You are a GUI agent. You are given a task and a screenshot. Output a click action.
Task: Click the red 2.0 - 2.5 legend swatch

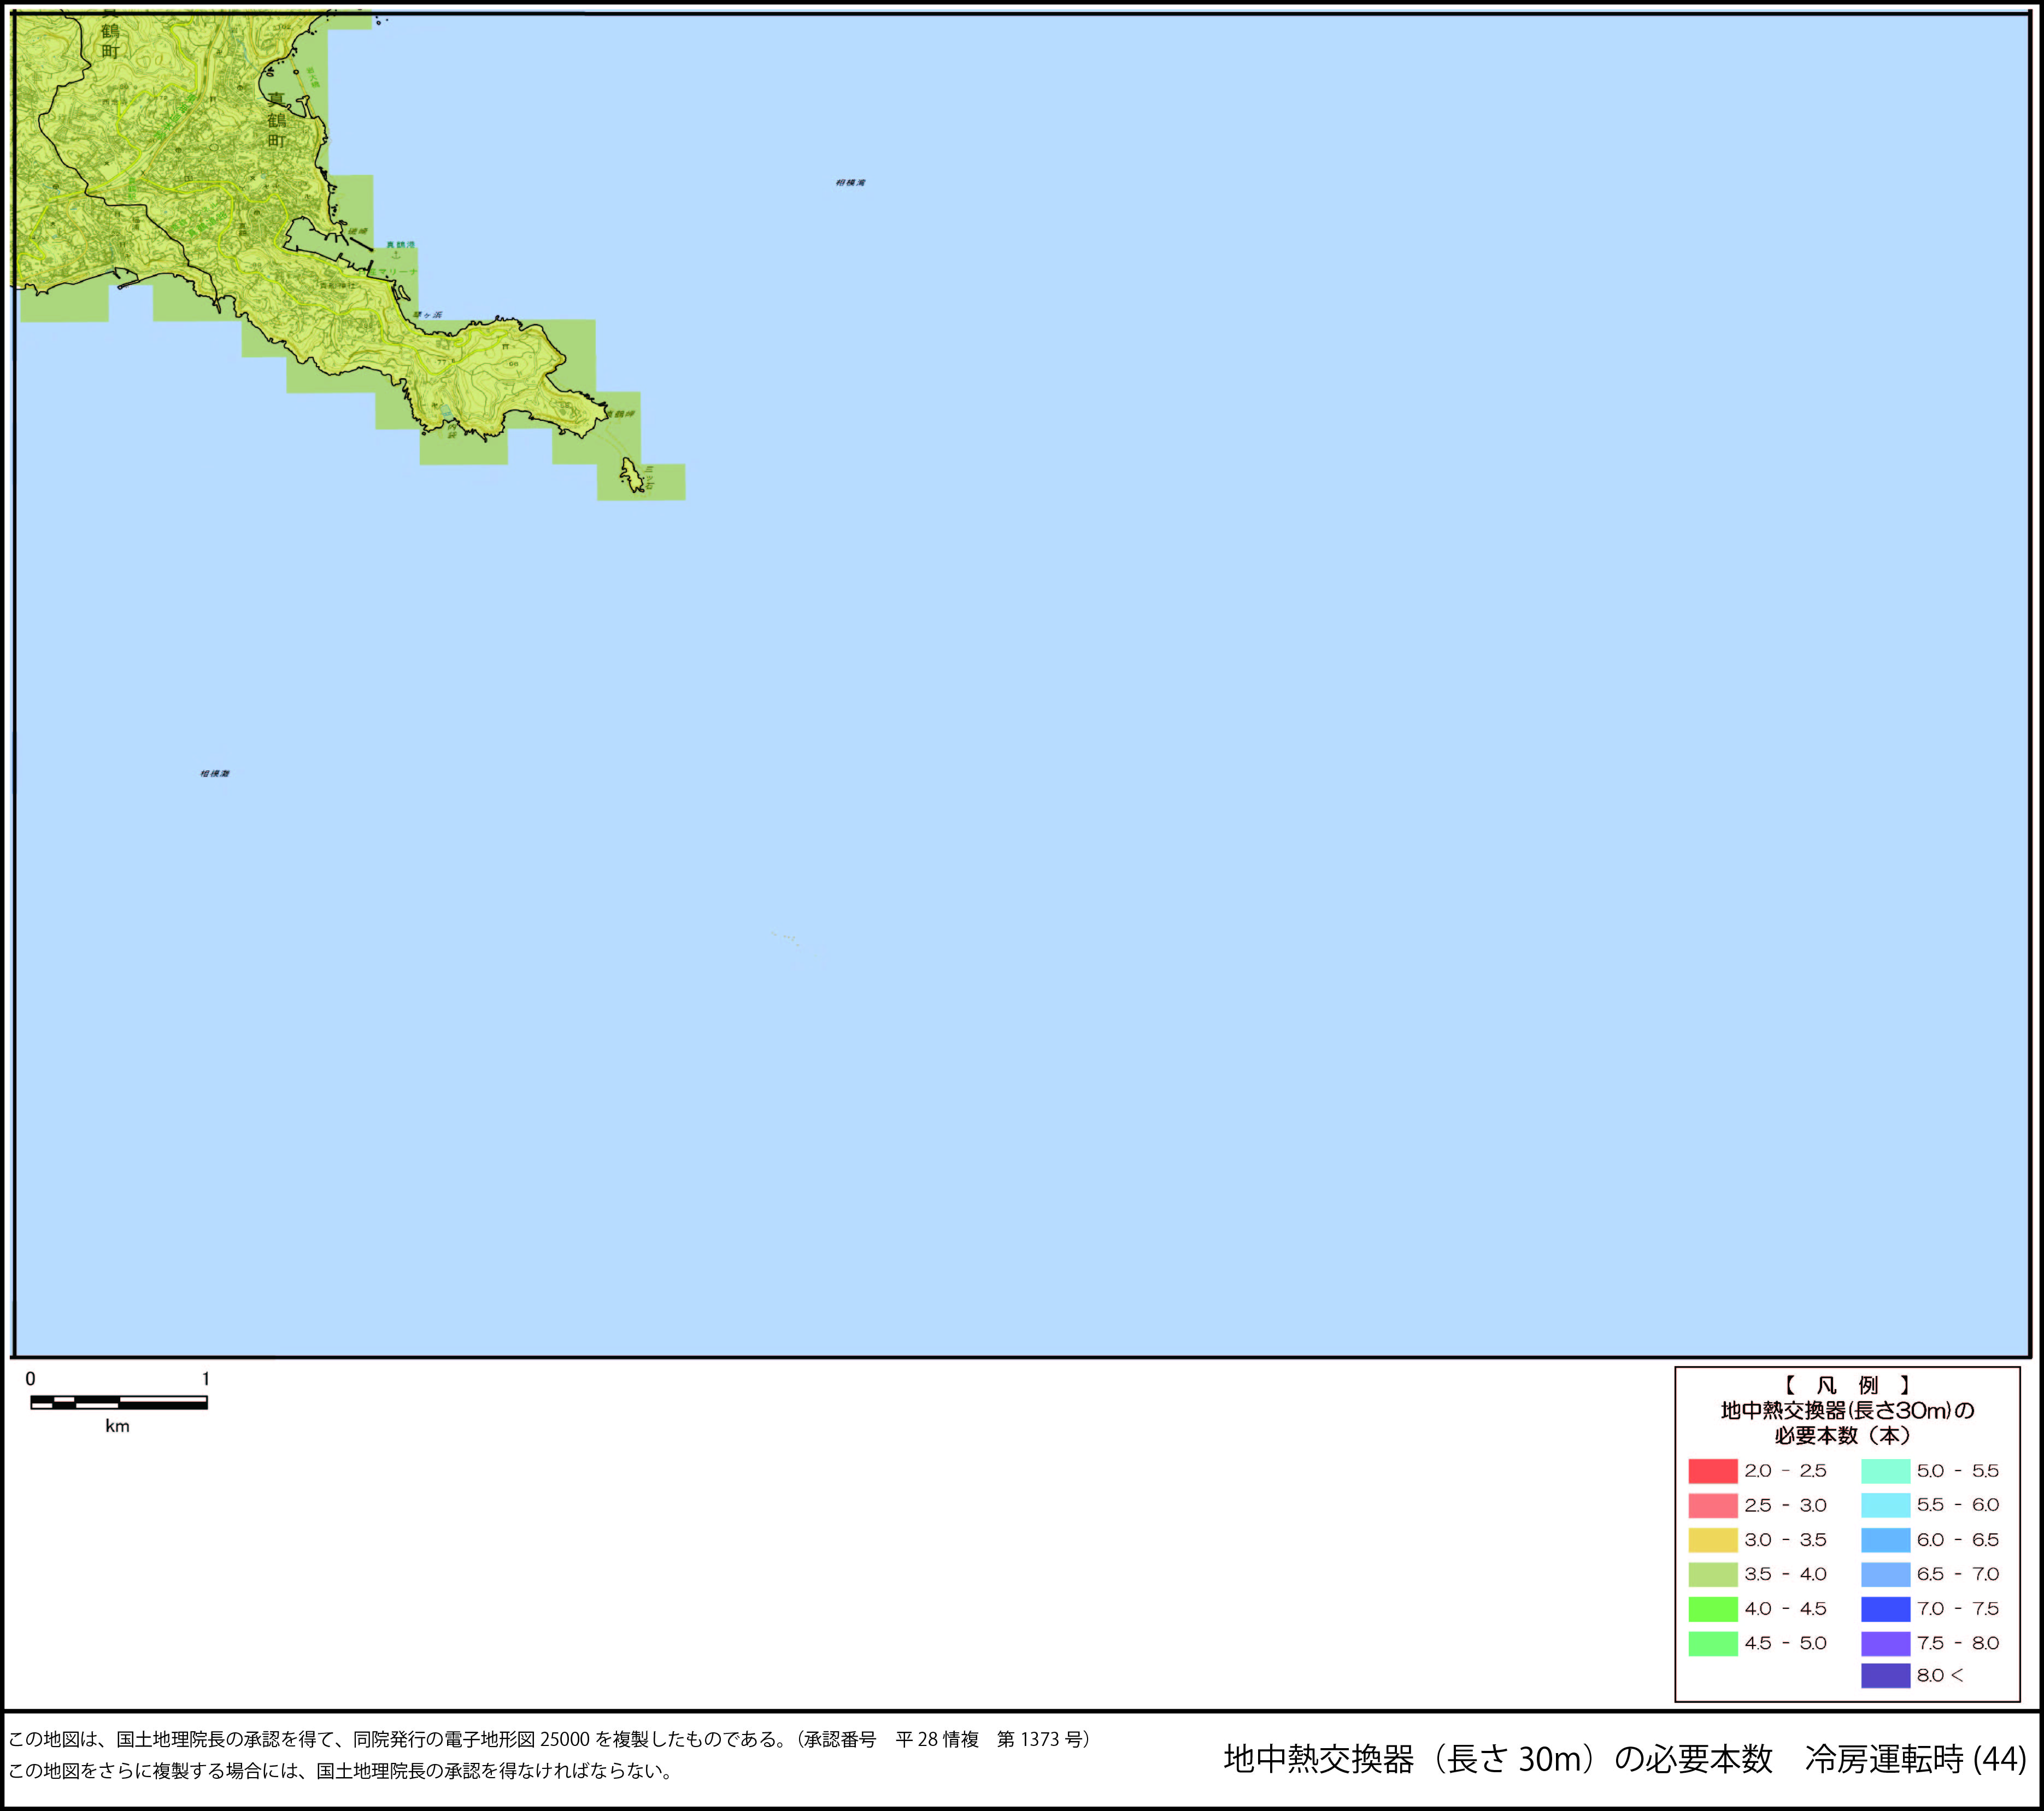[x=1712, y=1471]
